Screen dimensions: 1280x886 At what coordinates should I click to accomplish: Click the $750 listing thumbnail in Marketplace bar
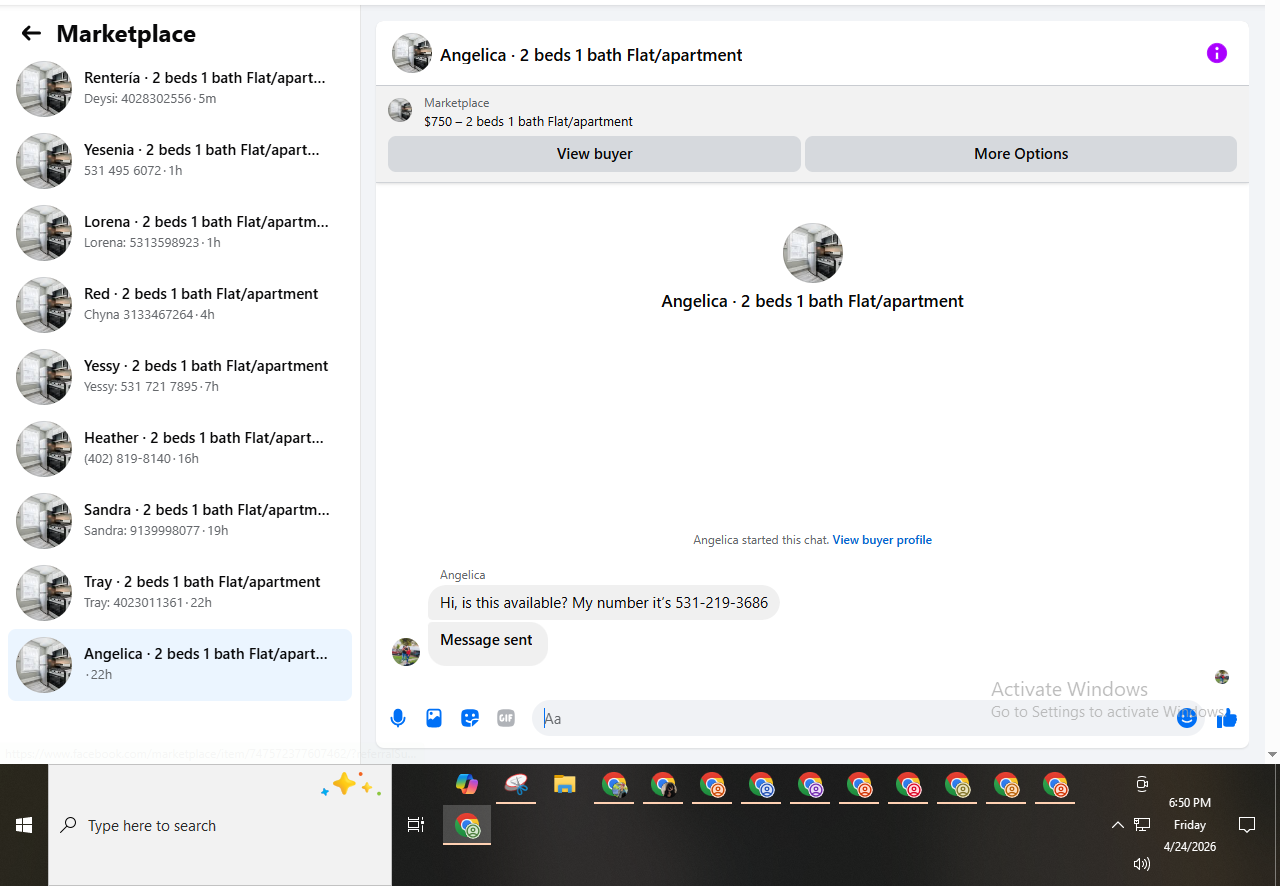point(400,110)
